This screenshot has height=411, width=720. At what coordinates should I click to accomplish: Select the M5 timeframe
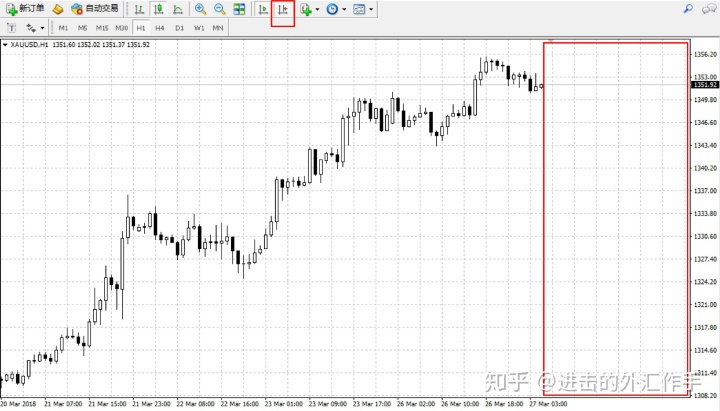(83, 28)
